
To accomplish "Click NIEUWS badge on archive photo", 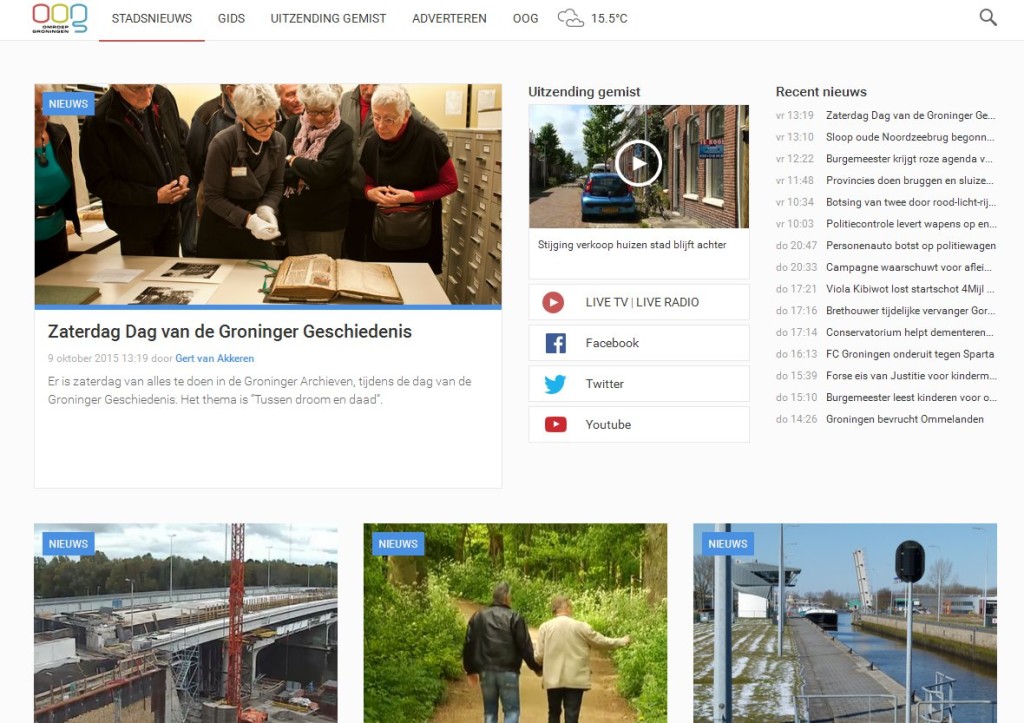I will point(68,104).
